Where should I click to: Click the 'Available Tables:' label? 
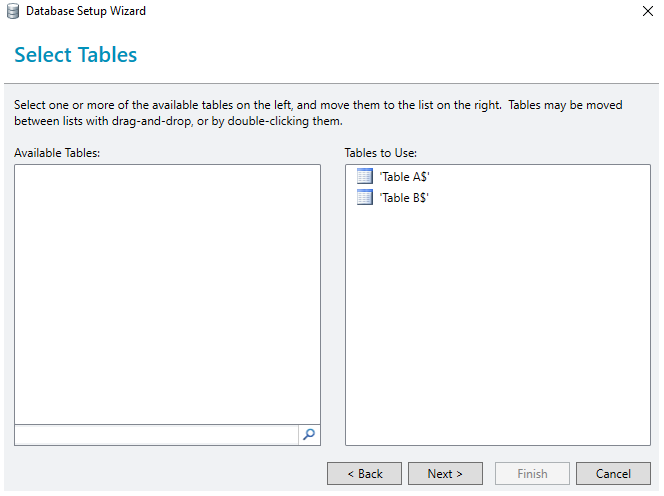(x=57, y=153)
